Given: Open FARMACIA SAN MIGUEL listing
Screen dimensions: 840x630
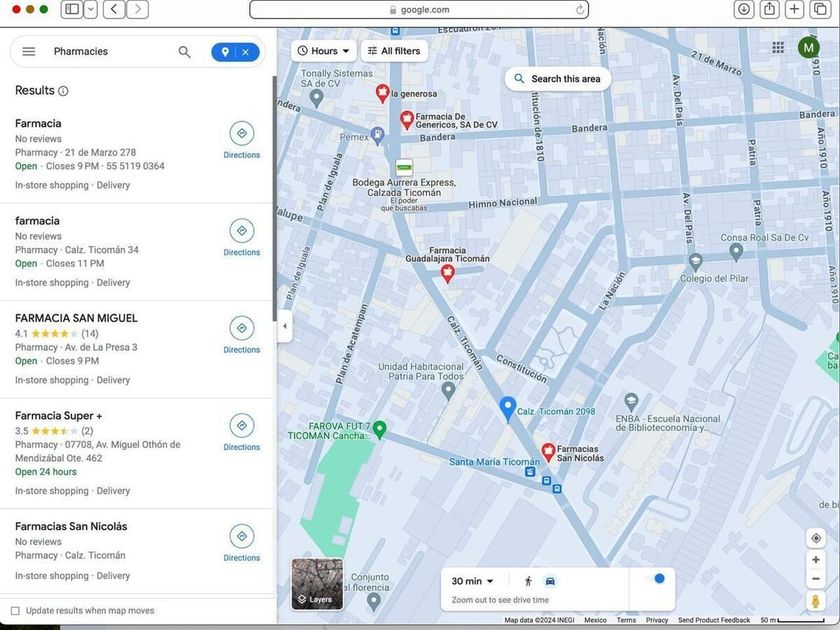Looking at the screenshot, I should coord(76,318).
